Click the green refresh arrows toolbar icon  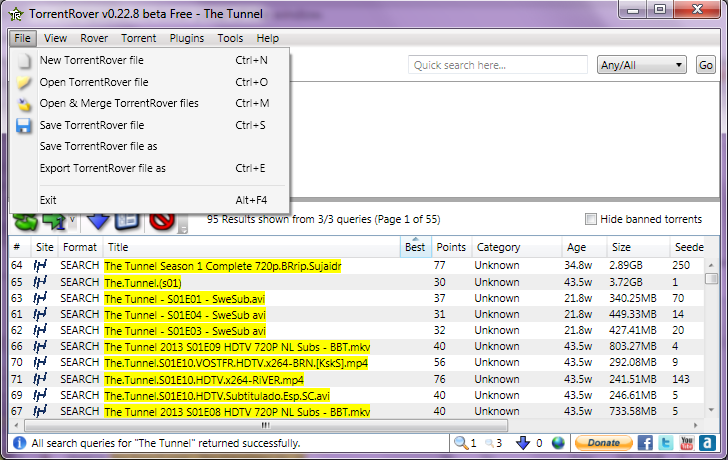[25, 222]
